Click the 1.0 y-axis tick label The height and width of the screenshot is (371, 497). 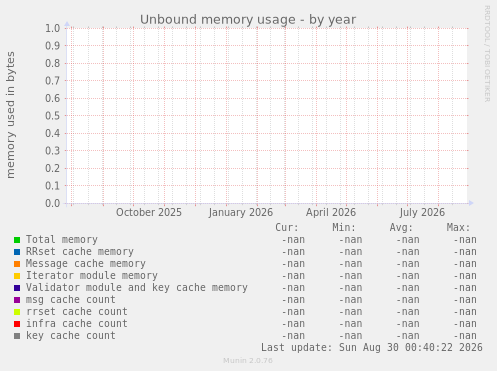click(53, 28)
